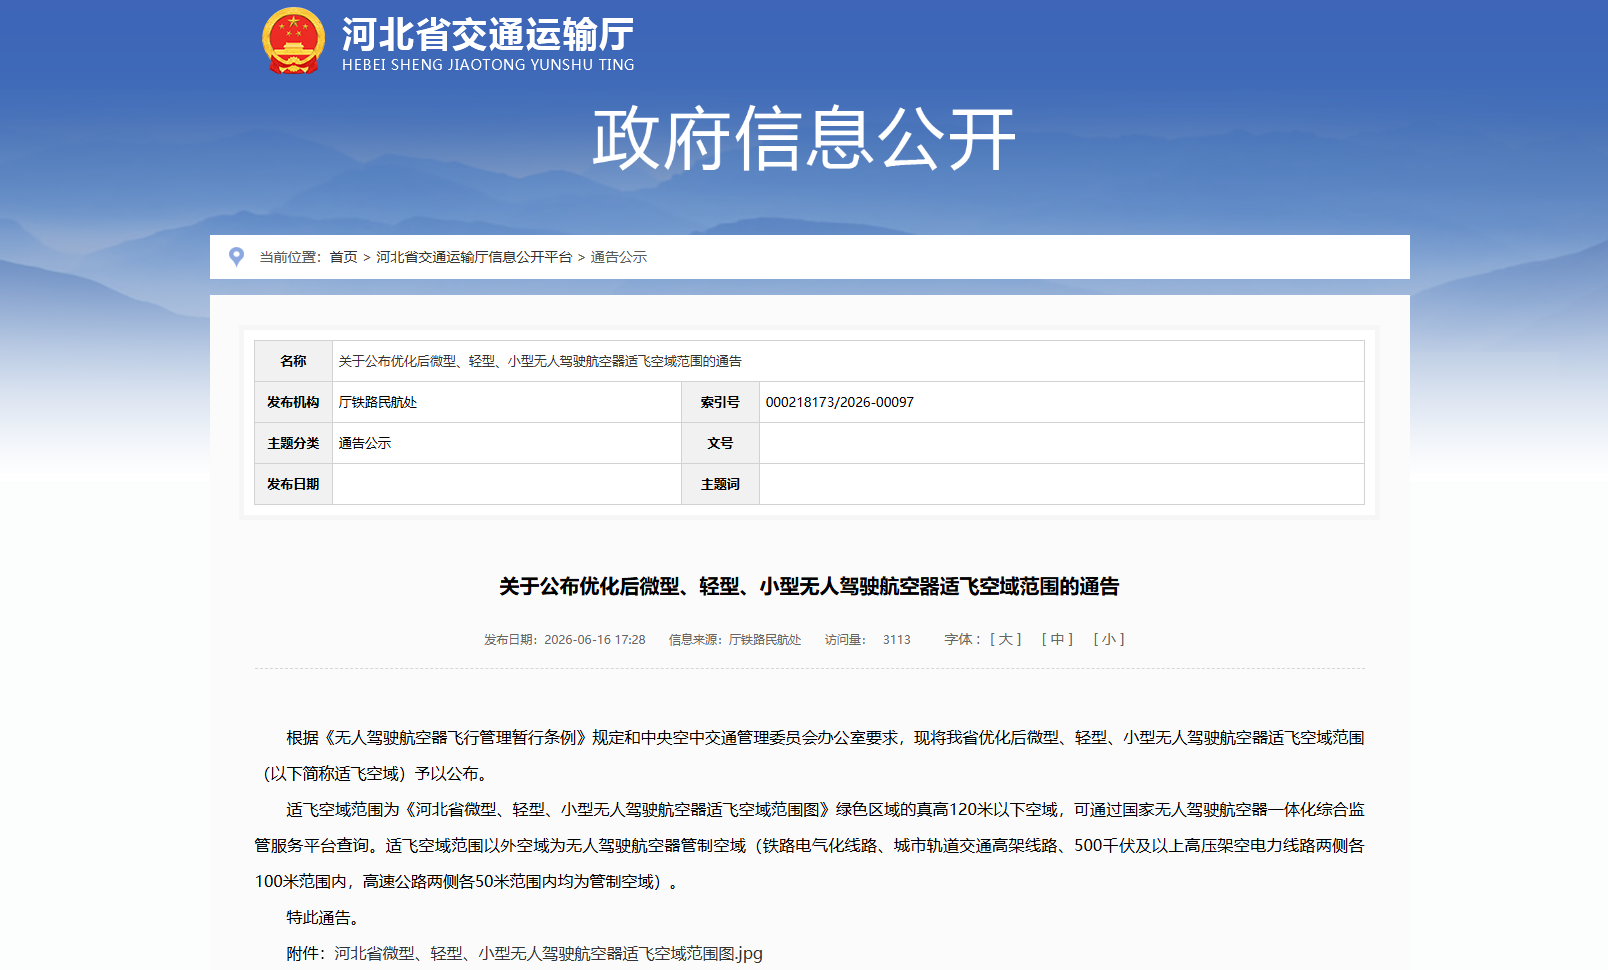Set font size to large [大]

pos(1006,639)
